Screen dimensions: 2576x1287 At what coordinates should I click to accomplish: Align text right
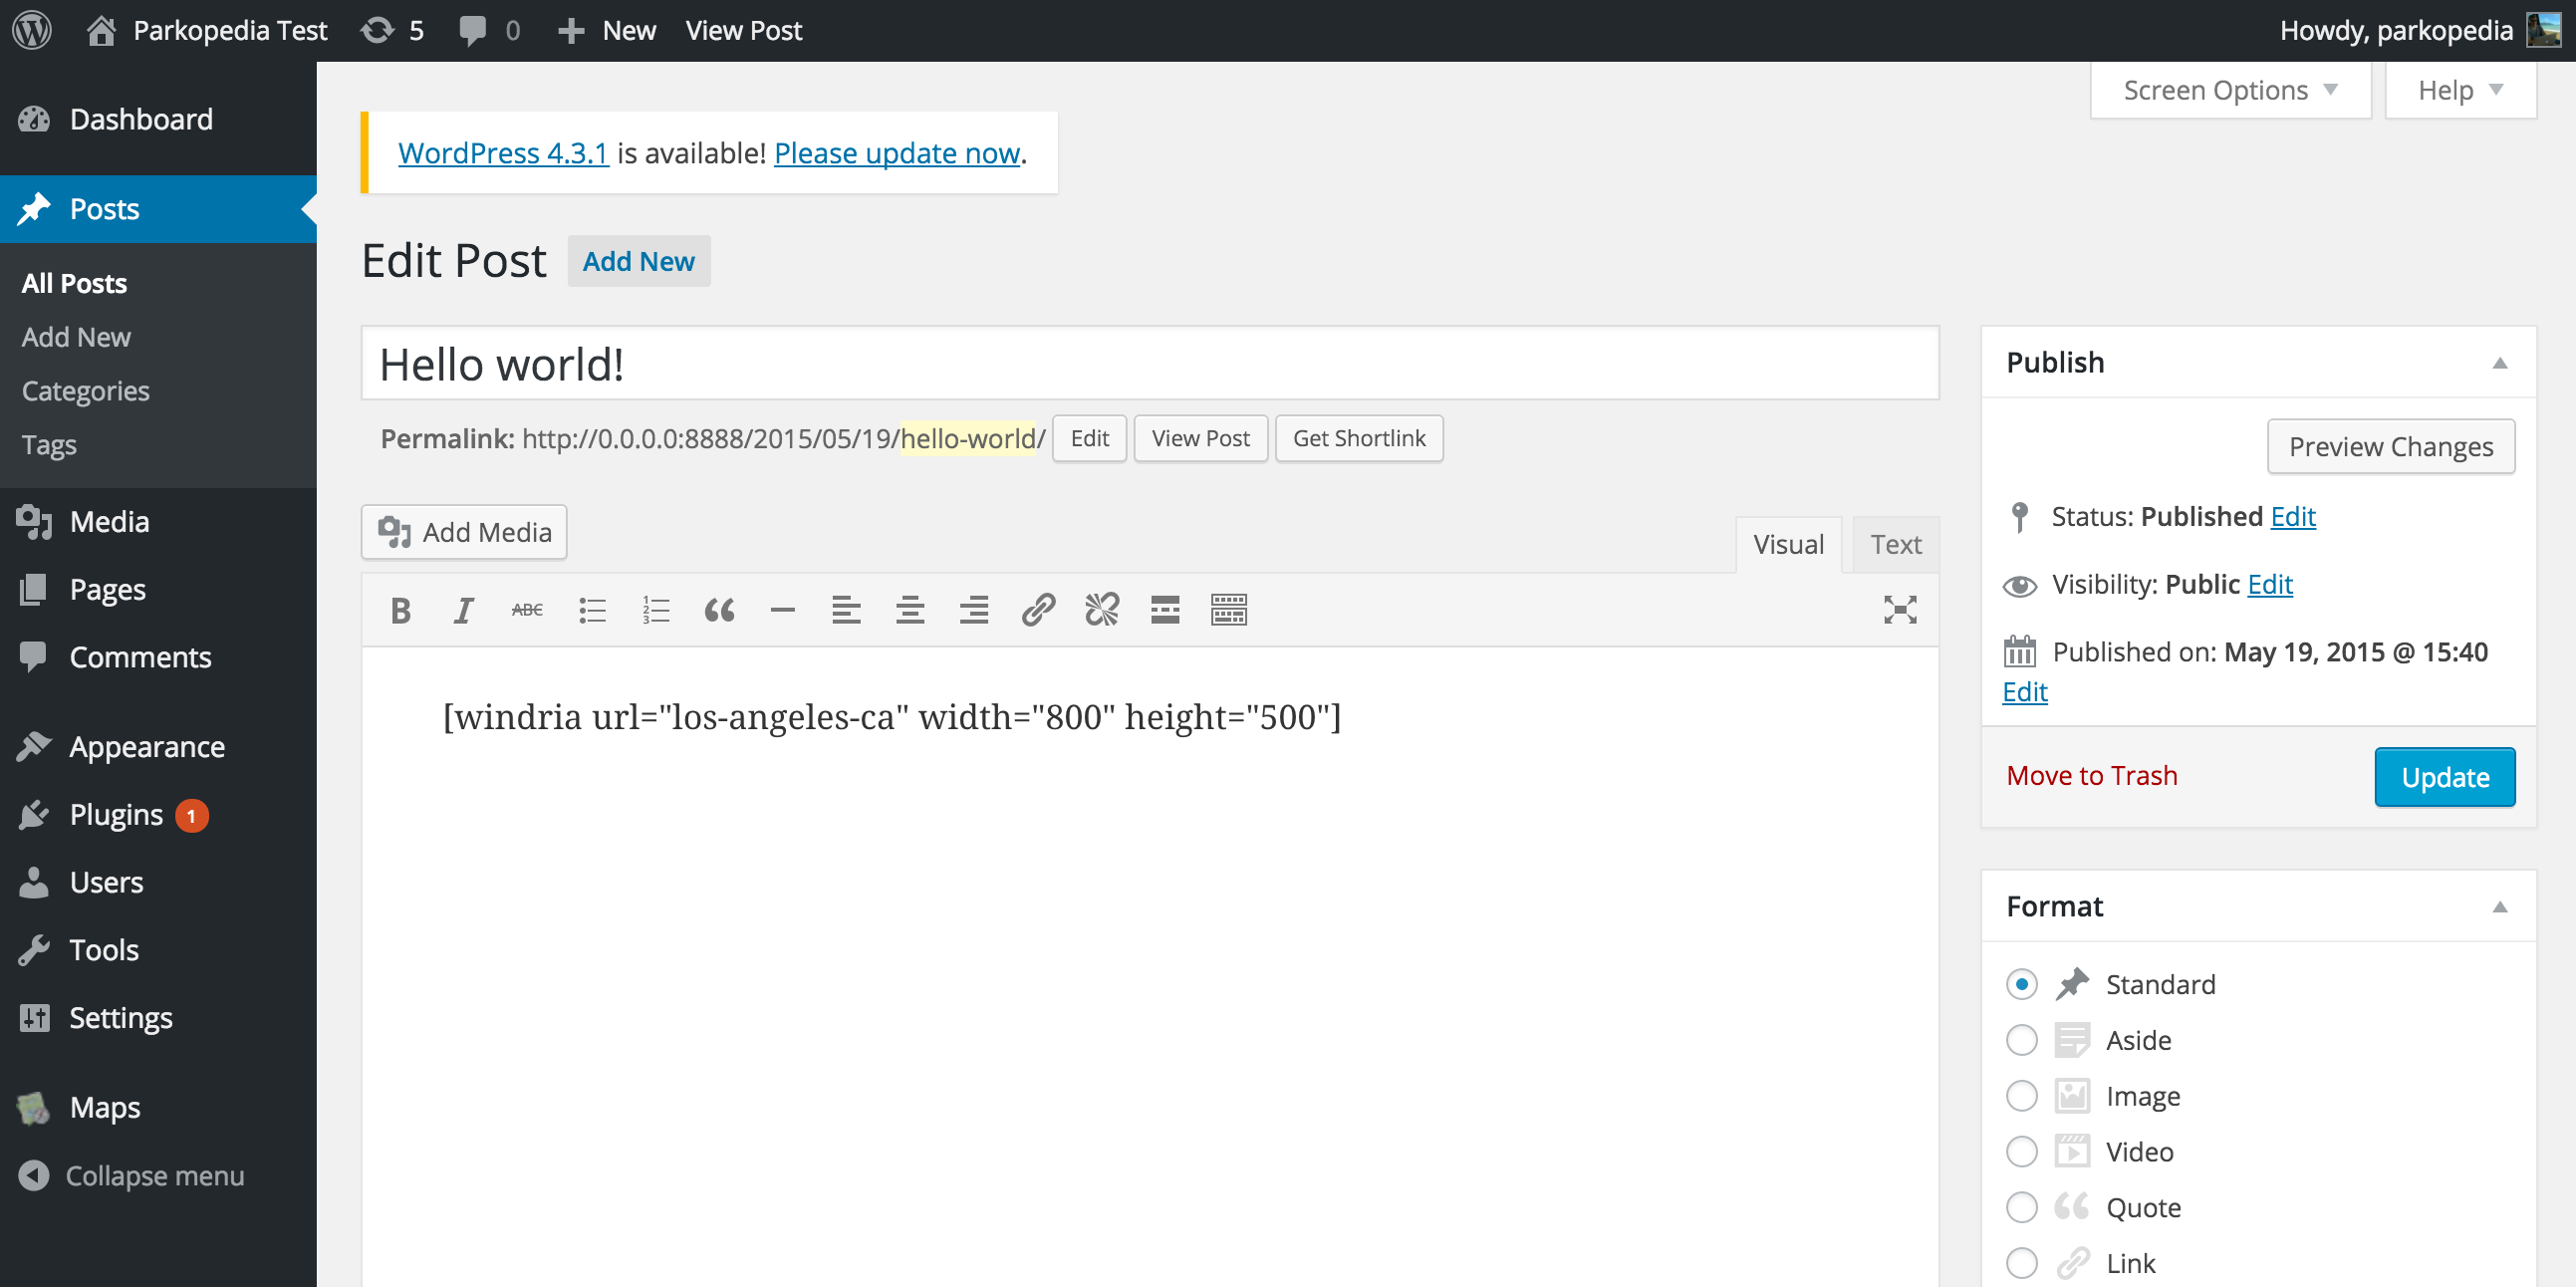click(974, 610)
